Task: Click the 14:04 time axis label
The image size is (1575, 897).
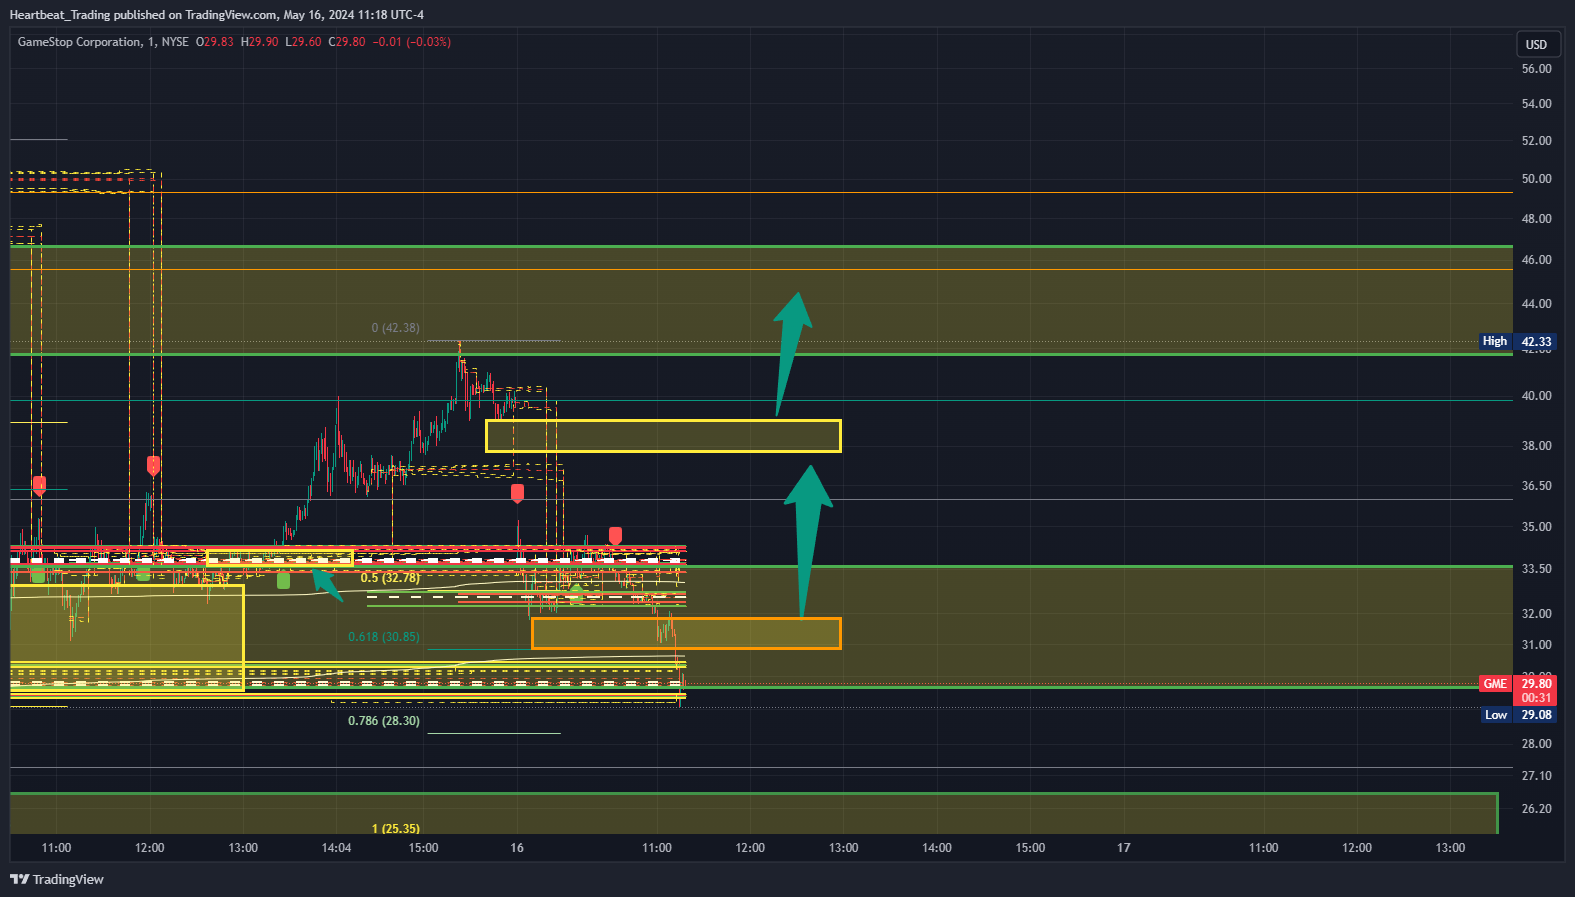Action: [336, 848]
